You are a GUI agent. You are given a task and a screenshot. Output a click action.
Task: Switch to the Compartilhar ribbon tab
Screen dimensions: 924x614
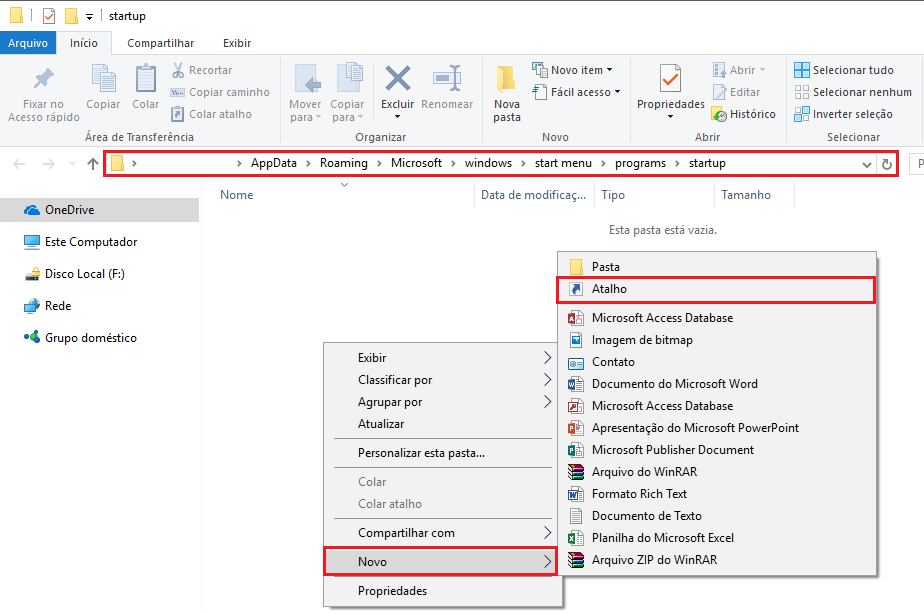[x=160, y=43]
